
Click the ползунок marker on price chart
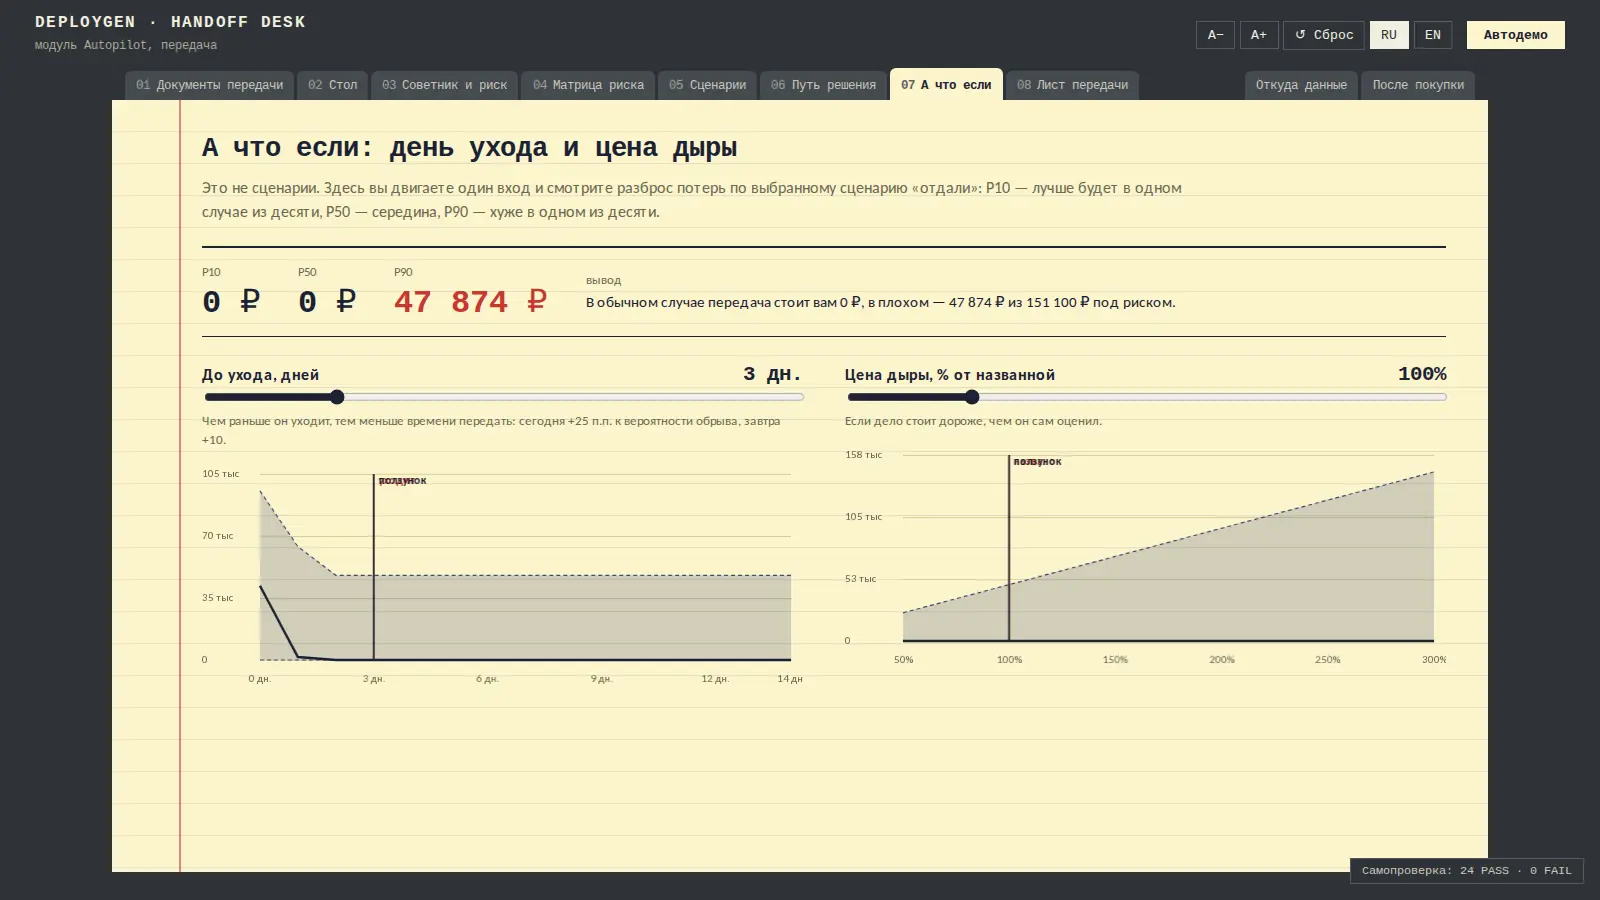click(1037, 462)
